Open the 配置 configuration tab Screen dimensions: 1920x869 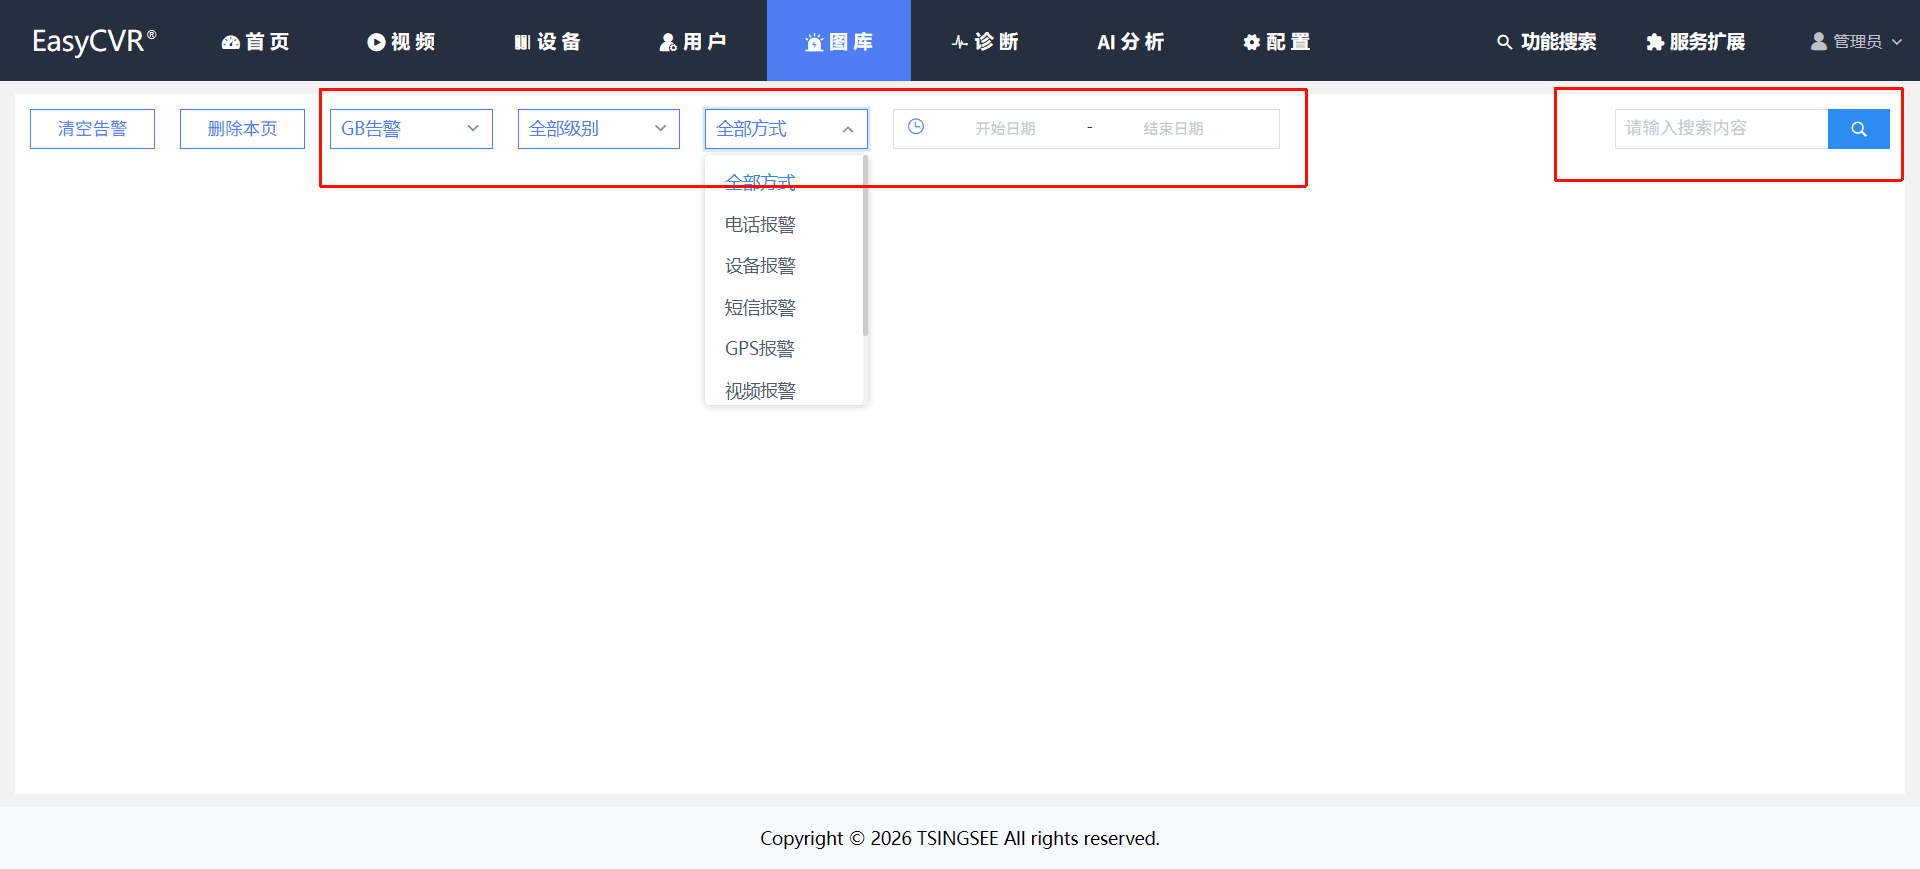pyautogui.click(x=1277, y=41)
